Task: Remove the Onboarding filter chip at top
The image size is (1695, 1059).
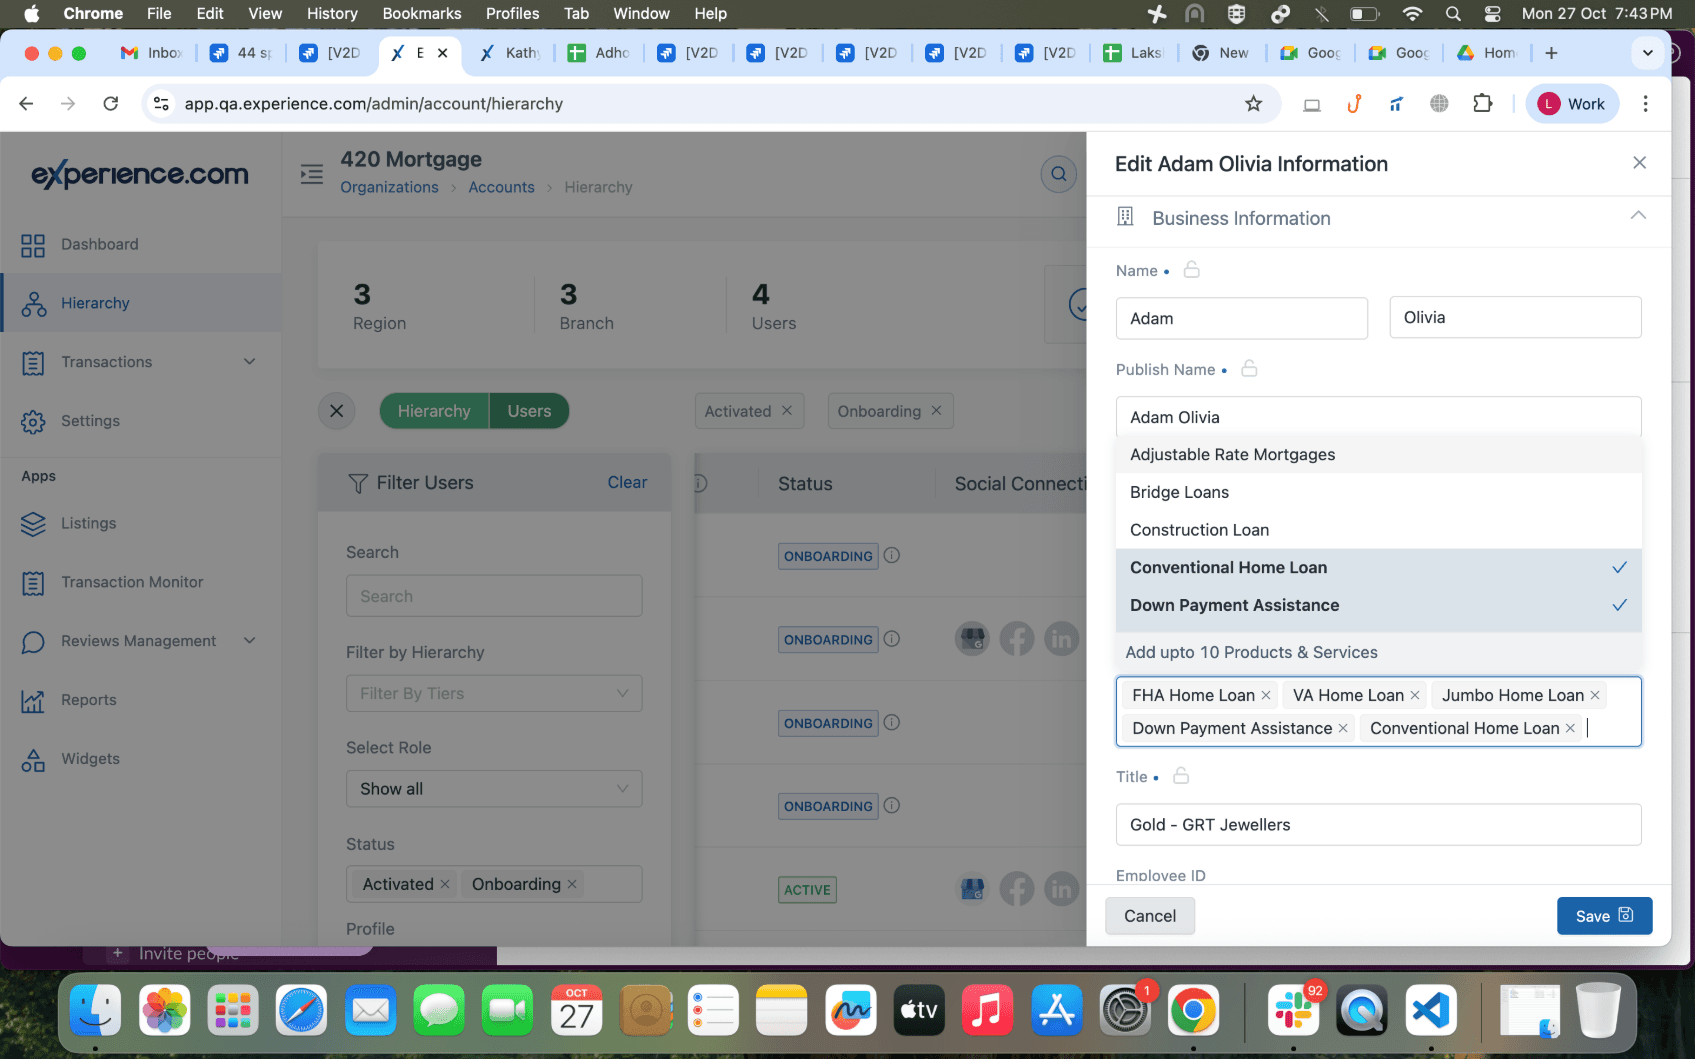Action: [936, 411]
